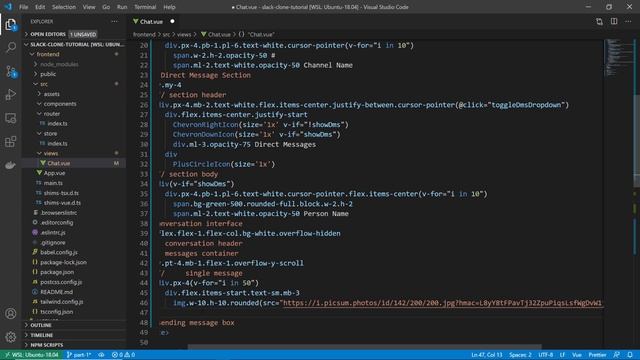Click the picsum.photos image URL link
Viewport: 640px width, 360px height.
pyautogui.click(x=442, y=303)
